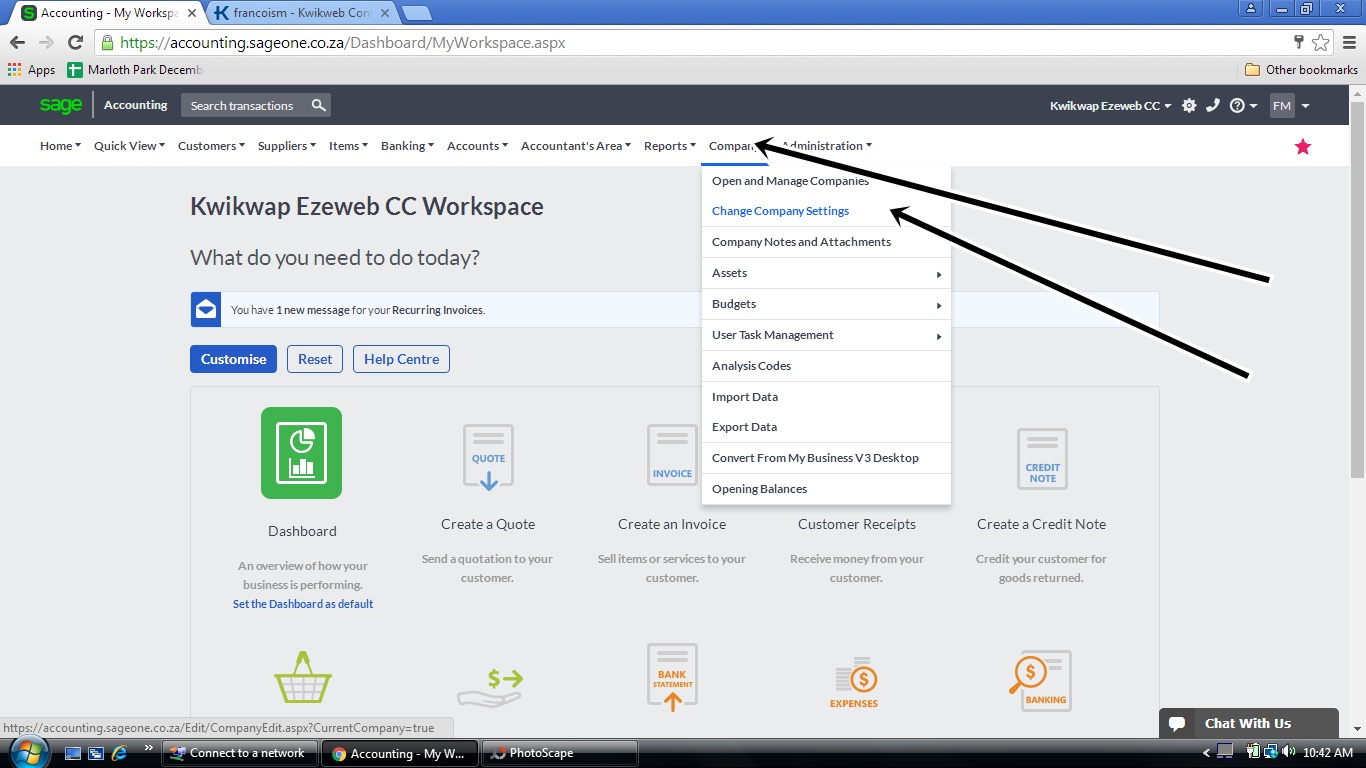Click the Create a Credit Note icon

(x=1042, y=461)
